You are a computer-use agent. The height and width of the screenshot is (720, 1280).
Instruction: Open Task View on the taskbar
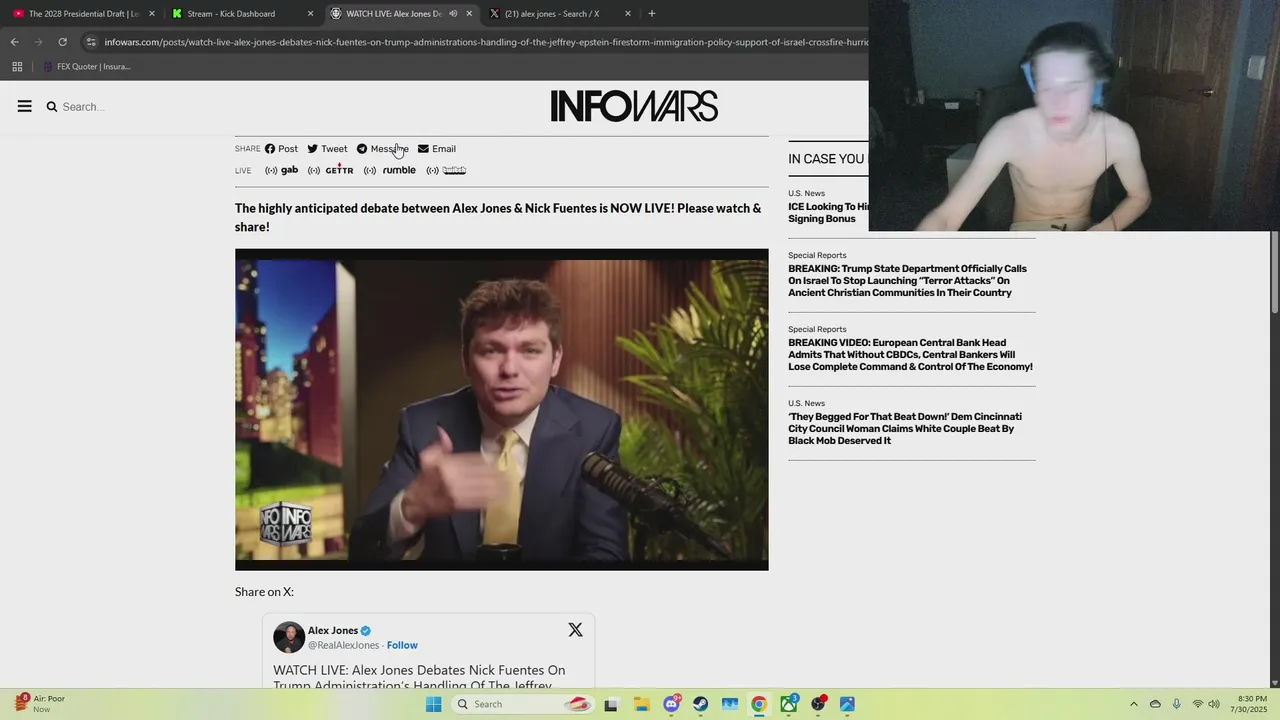611,704
